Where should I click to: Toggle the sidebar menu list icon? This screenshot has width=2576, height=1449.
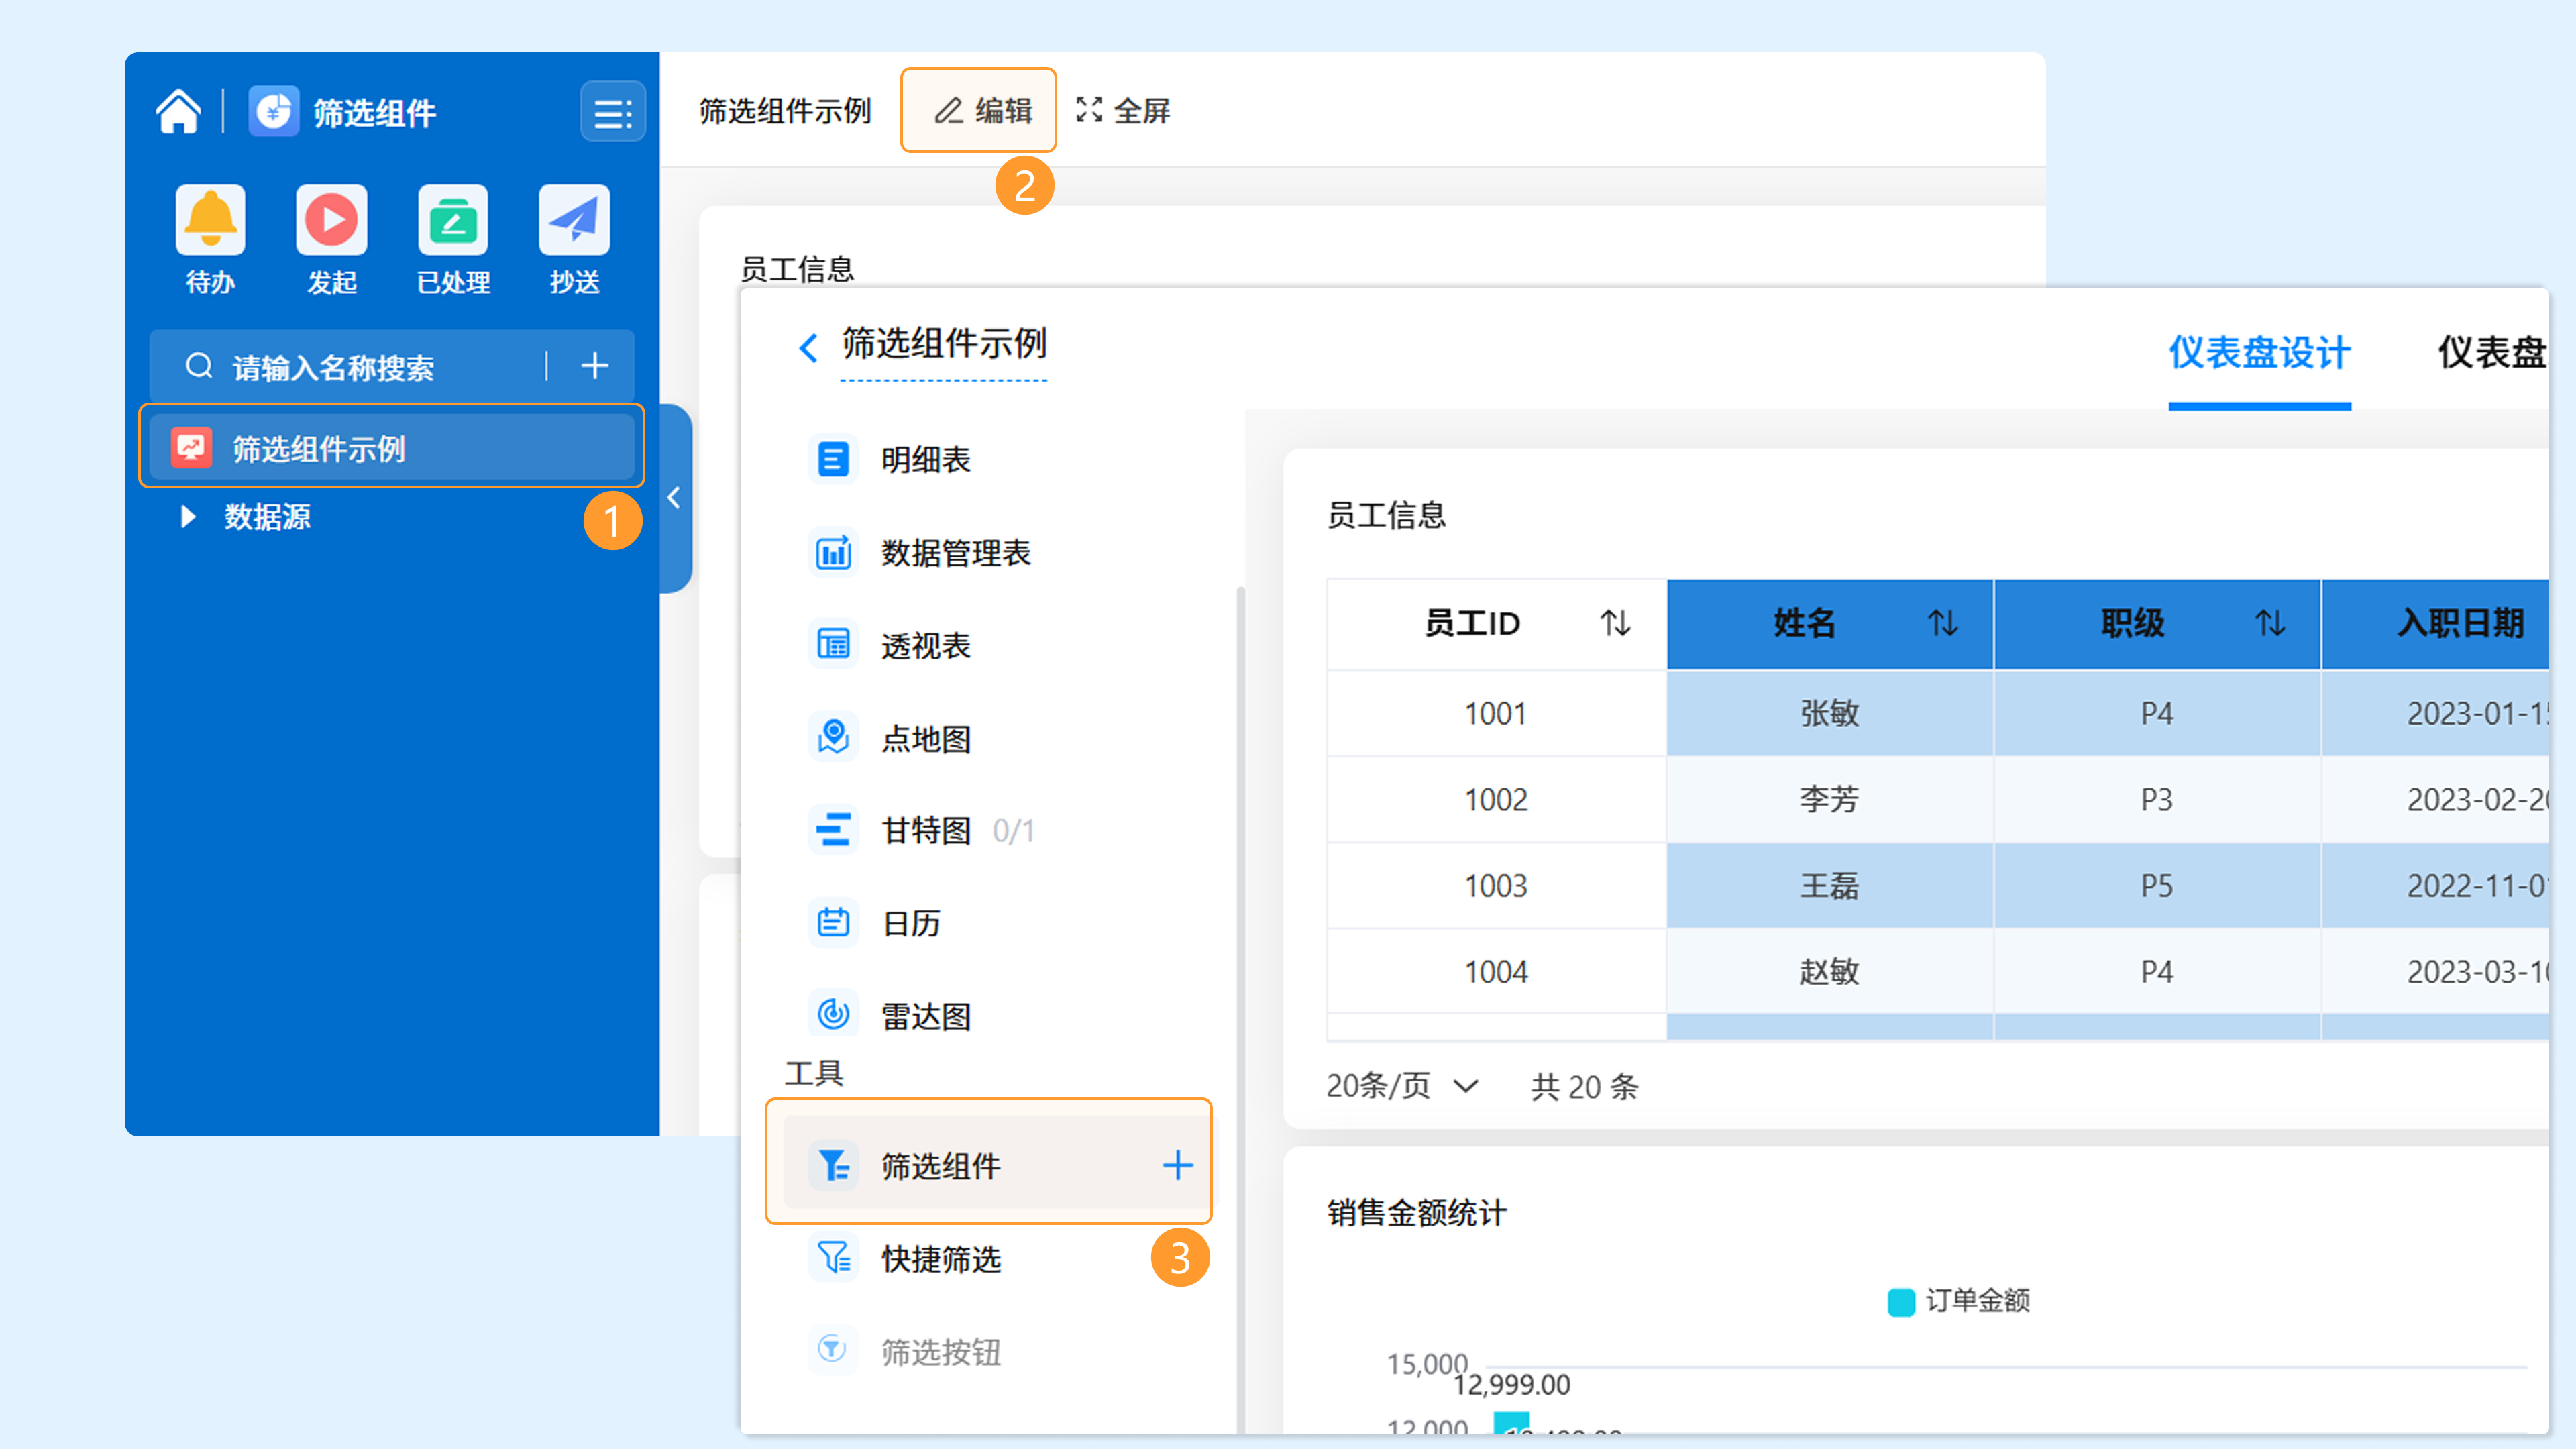612,112
